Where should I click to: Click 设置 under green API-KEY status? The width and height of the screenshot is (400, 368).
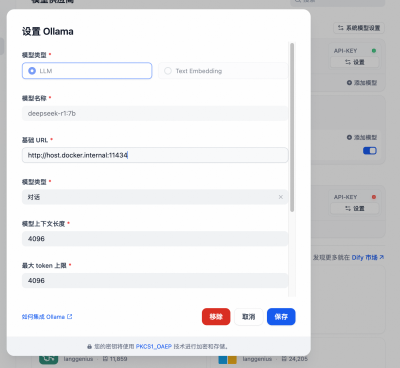tap(355, 62)
